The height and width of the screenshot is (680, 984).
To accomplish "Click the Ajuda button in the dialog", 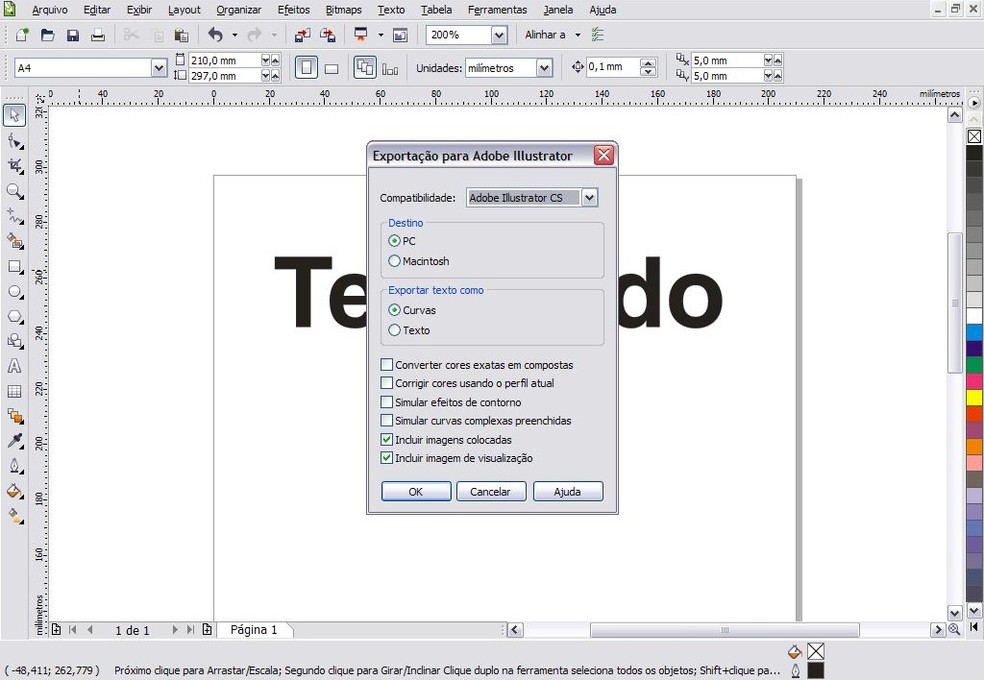I will pos(568,491).
